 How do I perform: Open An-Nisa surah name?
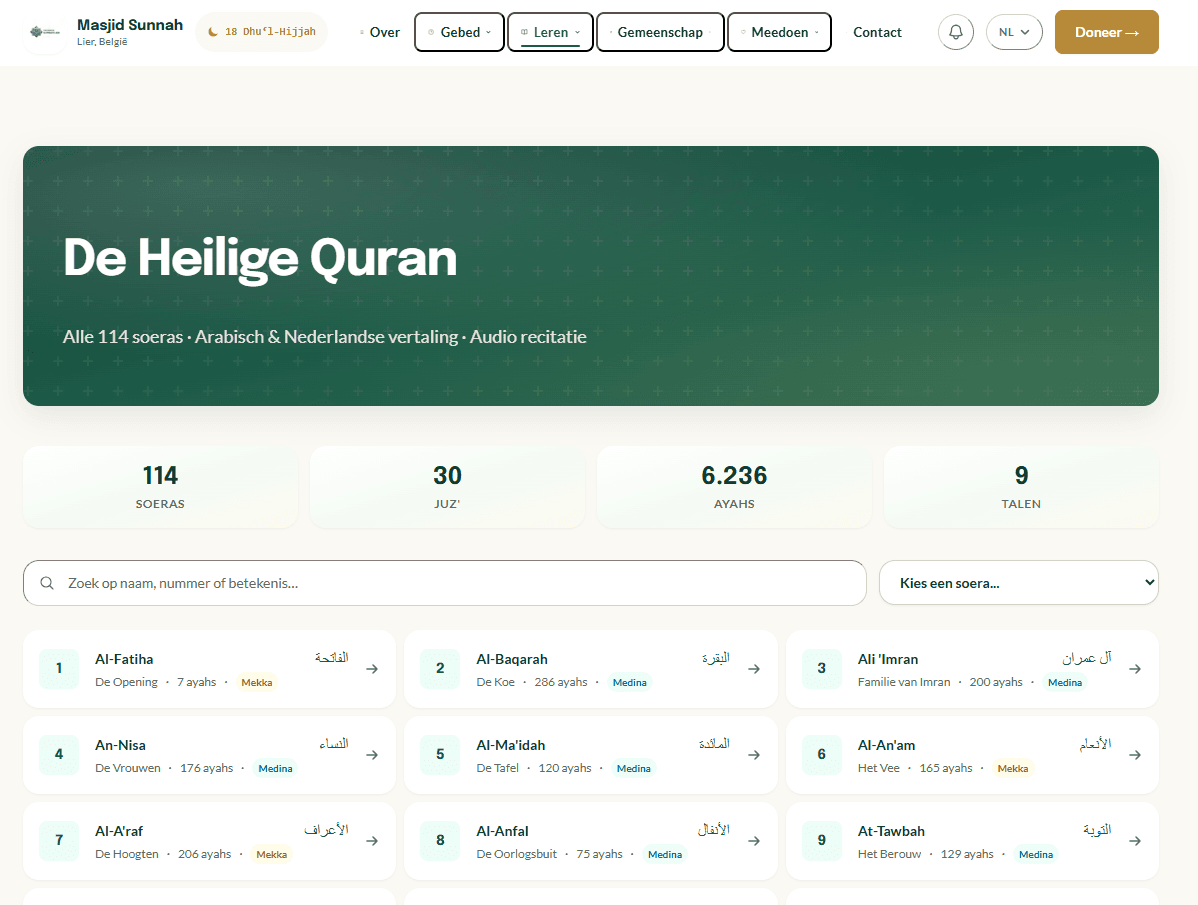click(x=120, y=745)
